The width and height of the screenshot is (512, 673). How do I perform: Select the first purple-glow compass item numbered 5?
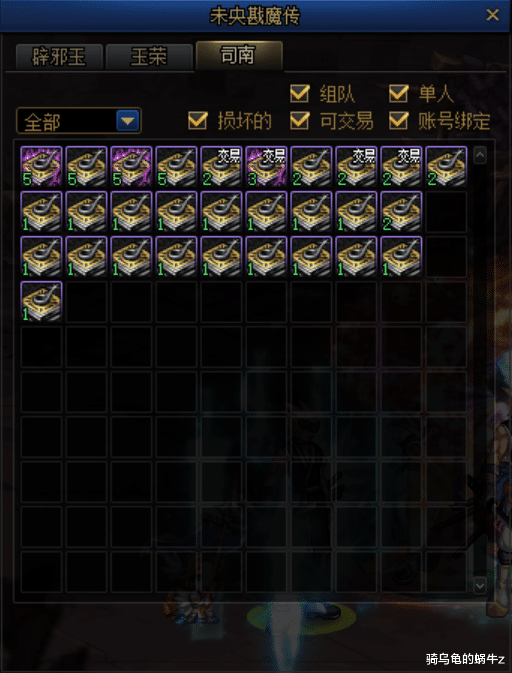(42, 167)
